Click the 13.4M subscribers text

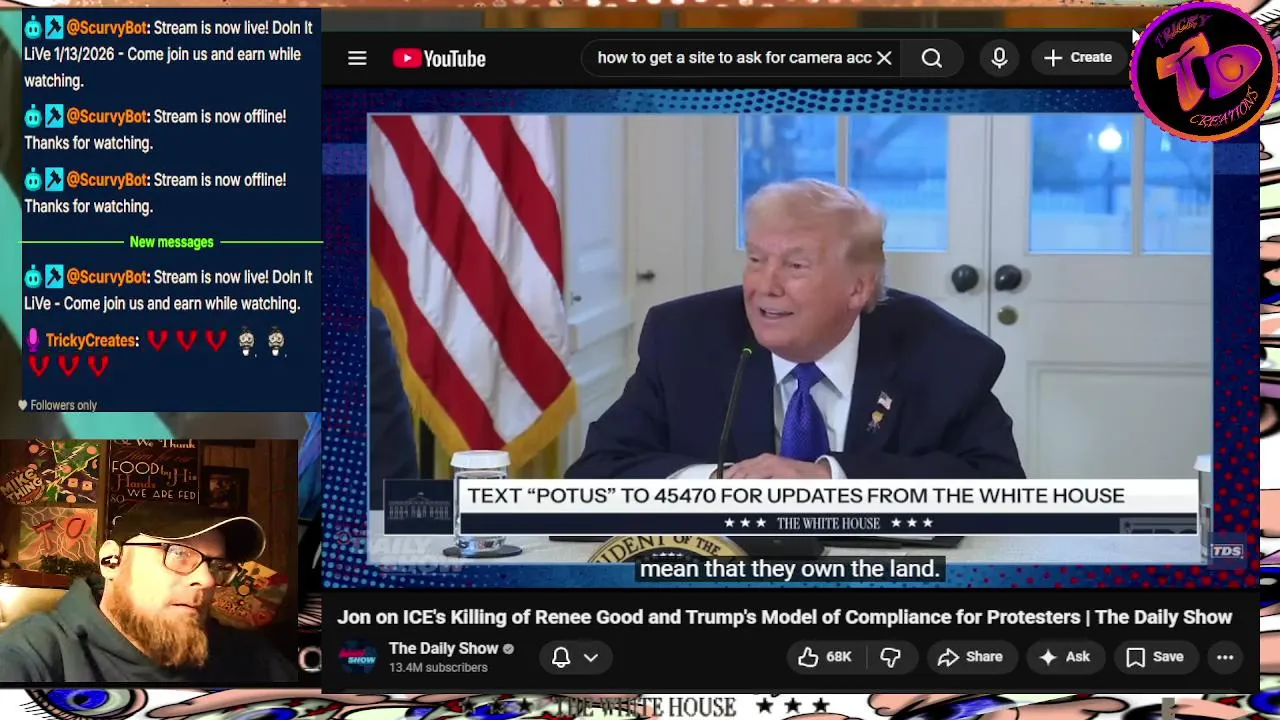point(438,668)
